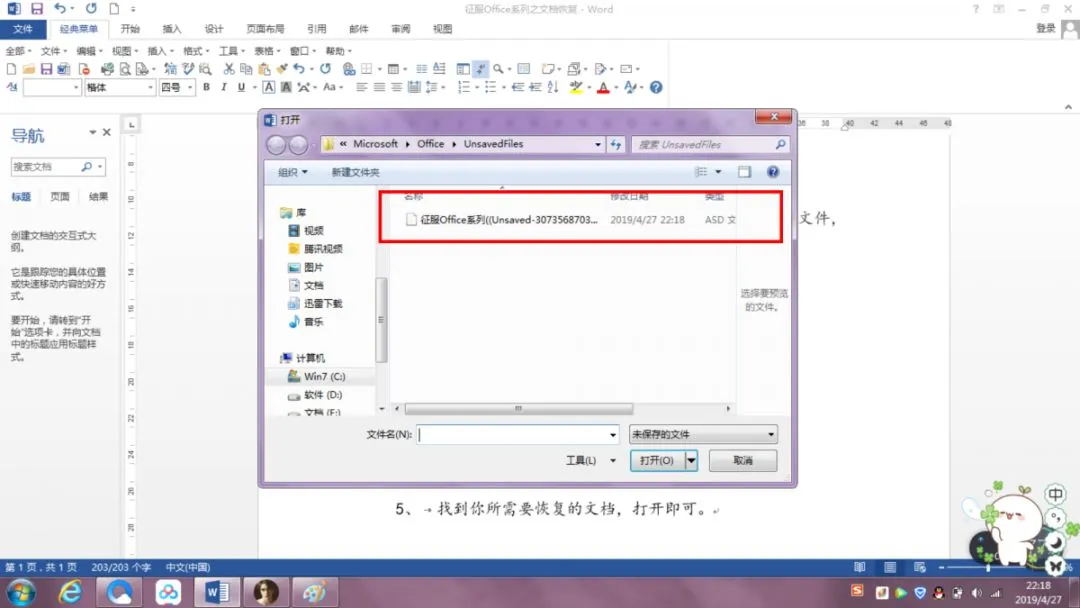Screen dimensions: 1080x608
Task: Toggle Bold formatting
Action: tap(206, 87)
